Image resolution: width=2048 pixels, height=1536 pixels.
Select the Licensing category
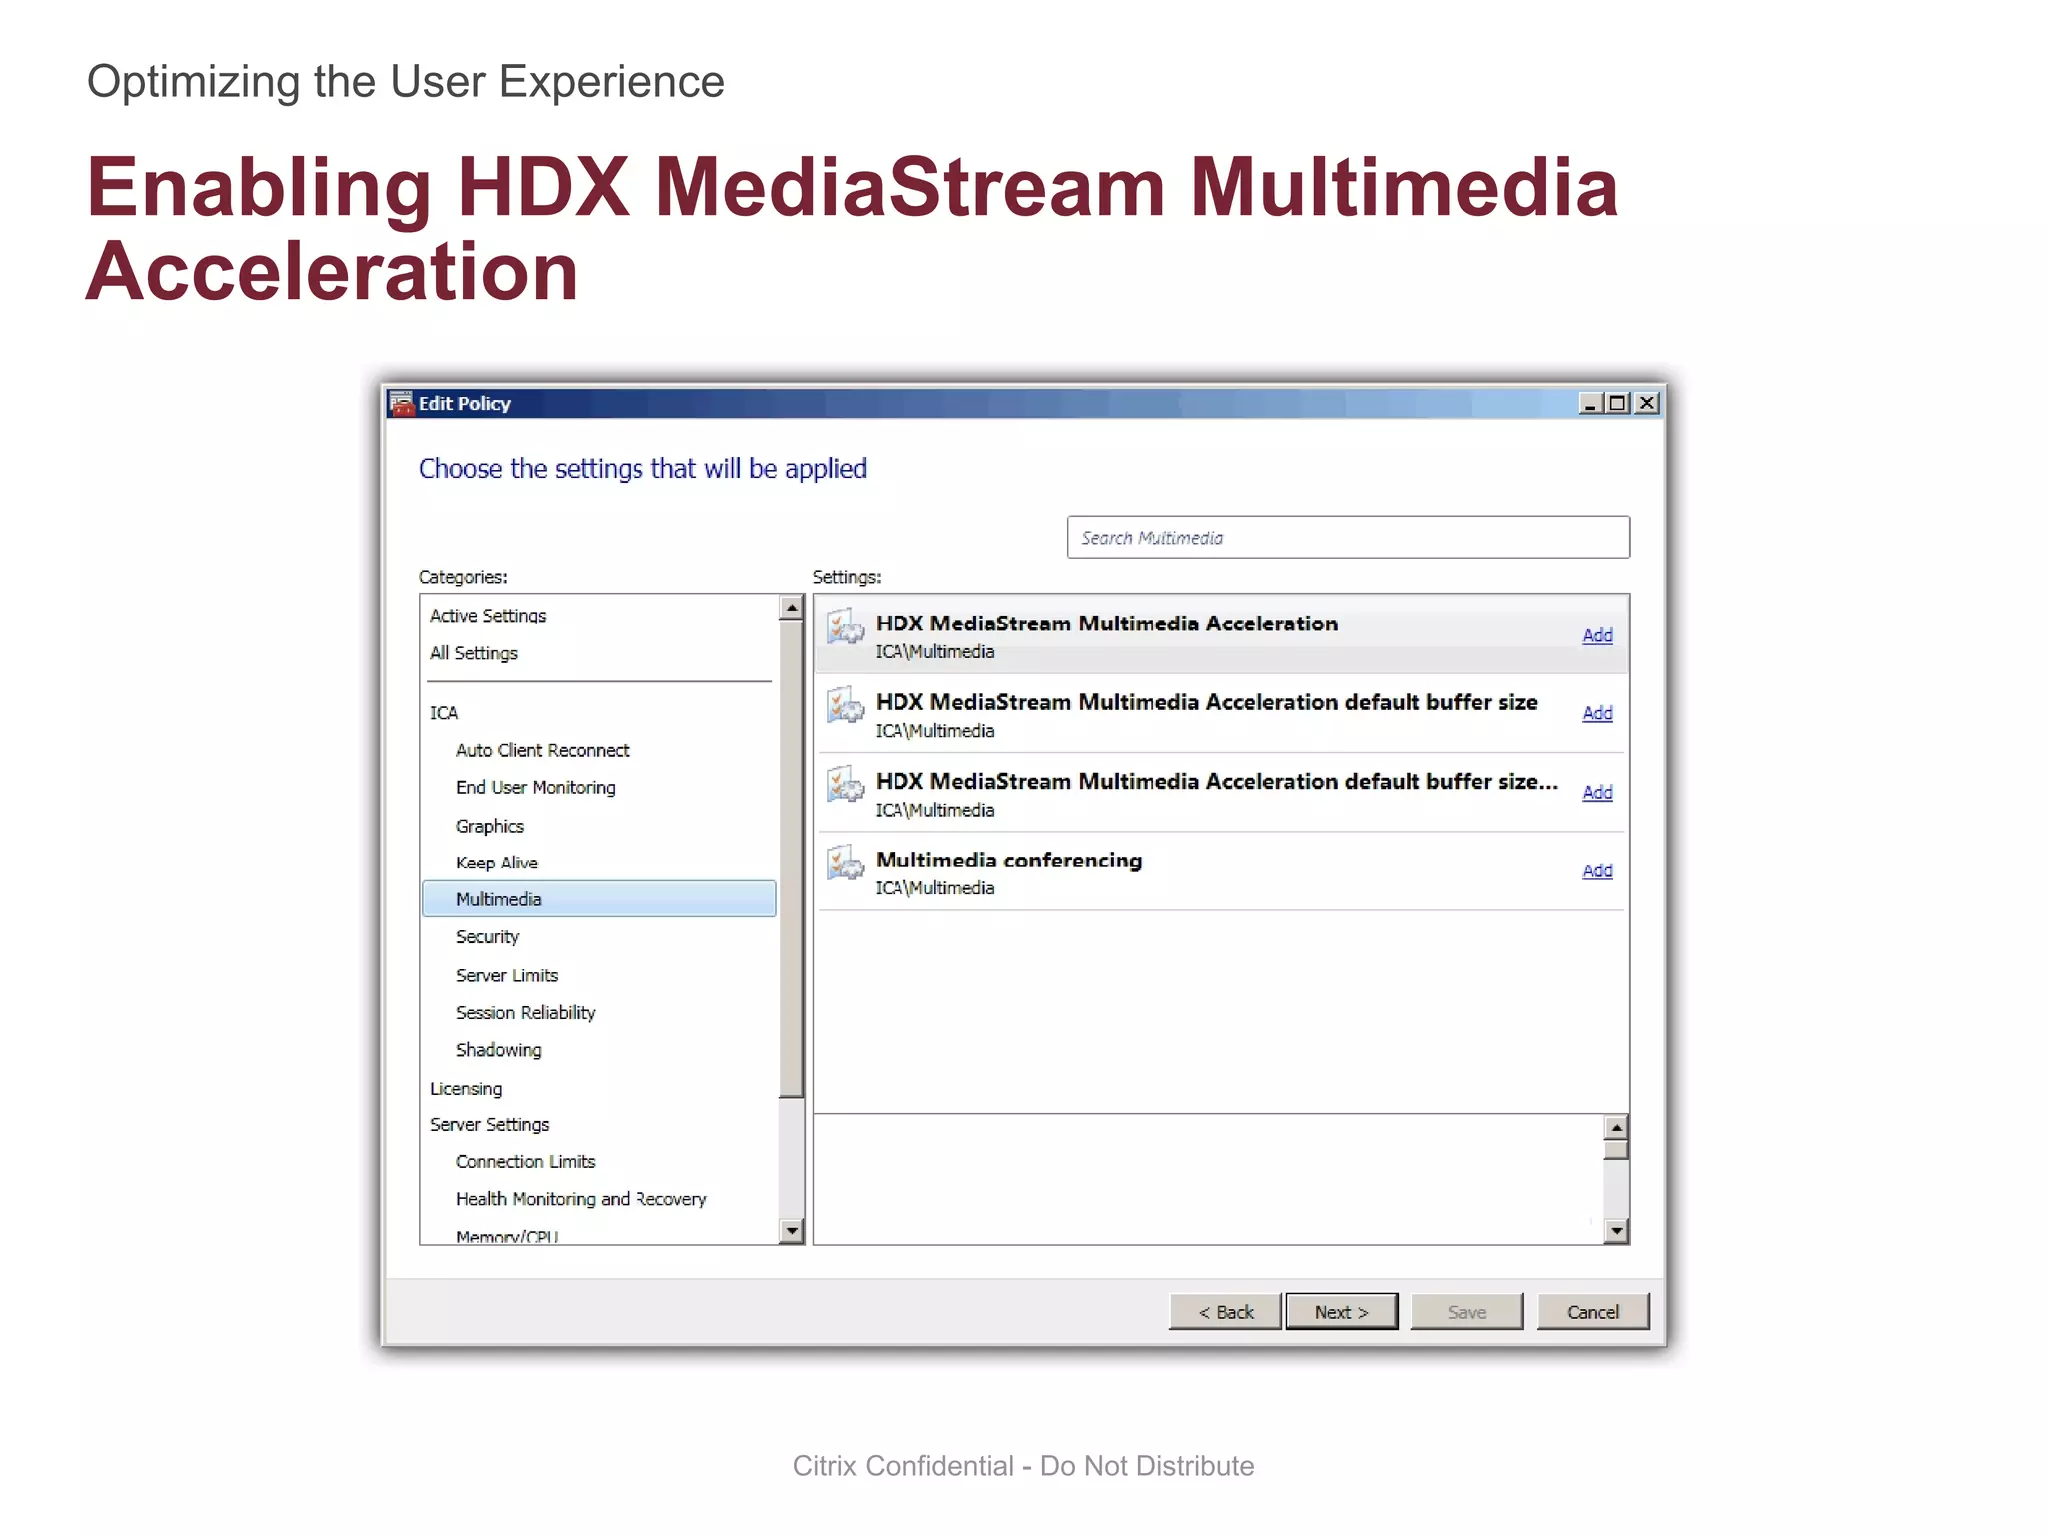pos(466,1089)
